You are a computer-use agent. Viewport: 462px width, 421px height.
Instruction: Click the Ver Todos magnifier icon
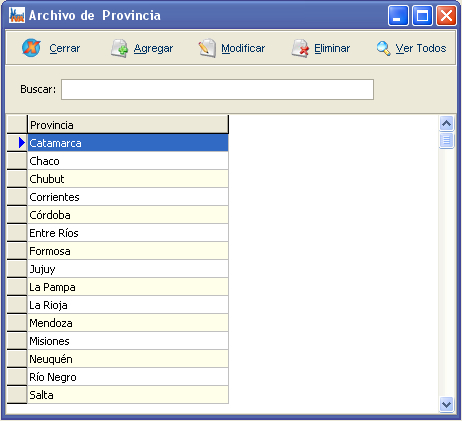(383, 49)
